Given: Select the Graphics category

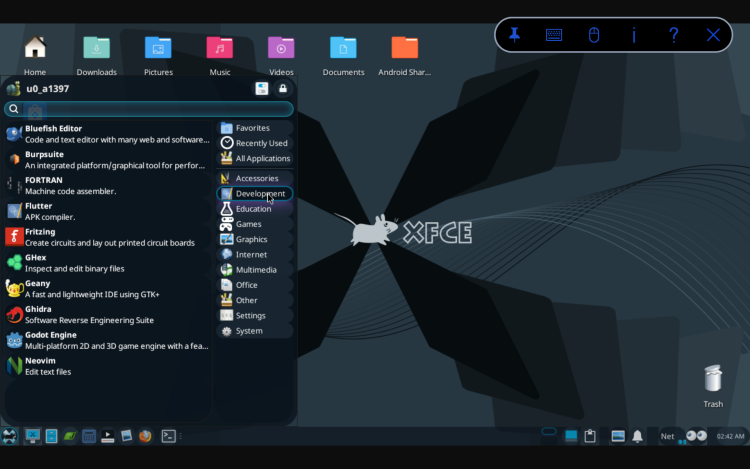Looking at the screenshot, I should [x=255, y=240].
